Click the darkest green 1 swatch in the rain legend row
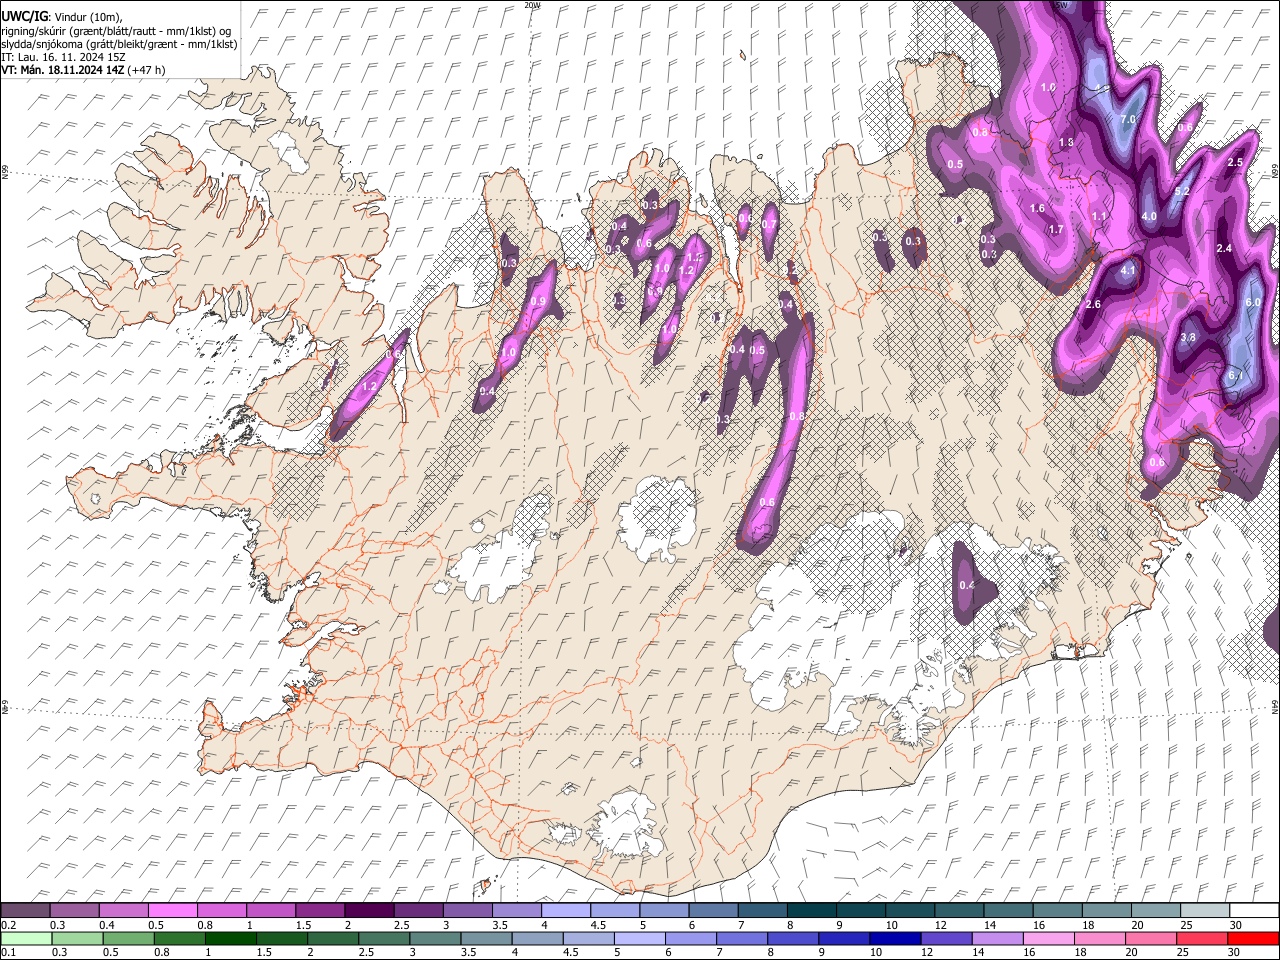This screenshot has height=960, width=1280. pyautogui.click(x=231, y=938)
